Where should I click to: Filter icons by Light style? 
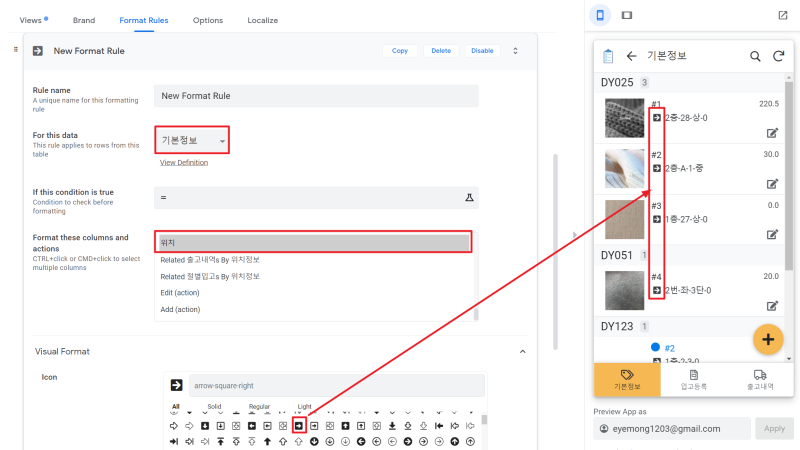pos(305,407)
